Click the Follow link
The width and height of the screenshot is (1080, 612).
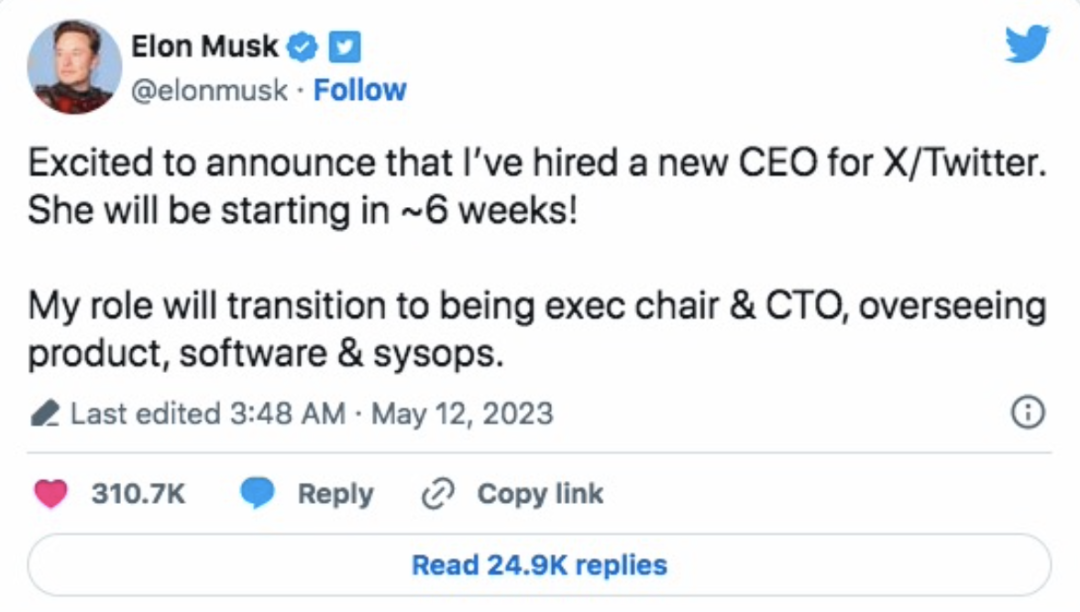pos(360,90)
